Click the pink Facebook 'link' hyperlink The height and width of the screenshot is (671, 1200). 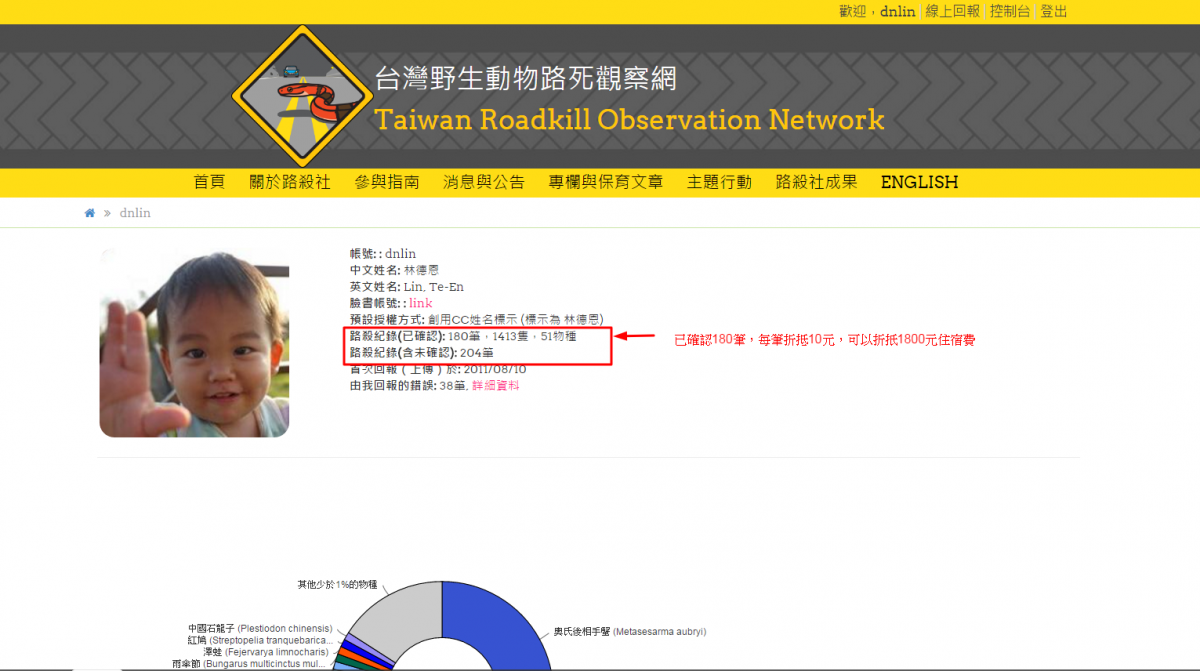[420, 303]
